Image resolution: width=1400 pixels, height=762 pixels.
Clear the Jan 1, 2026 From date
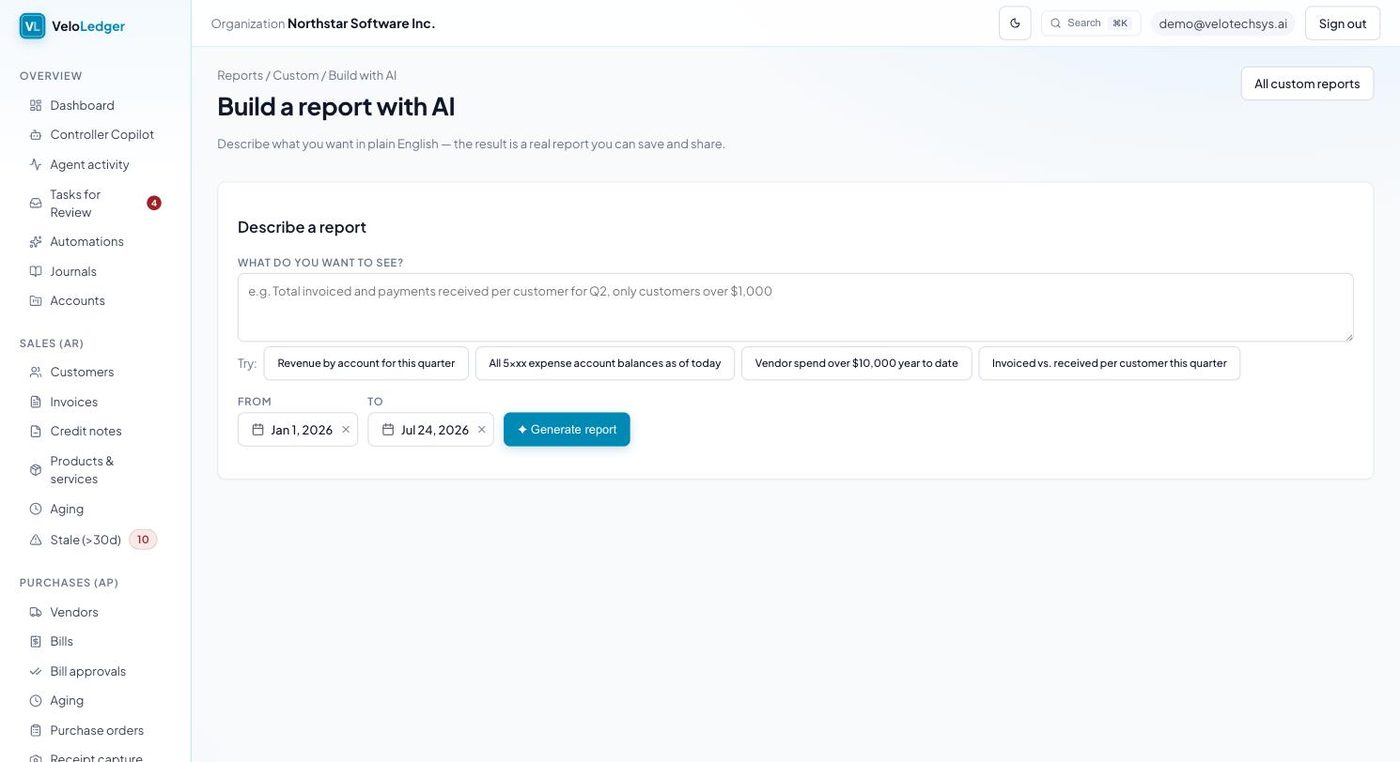coord(346,430)
